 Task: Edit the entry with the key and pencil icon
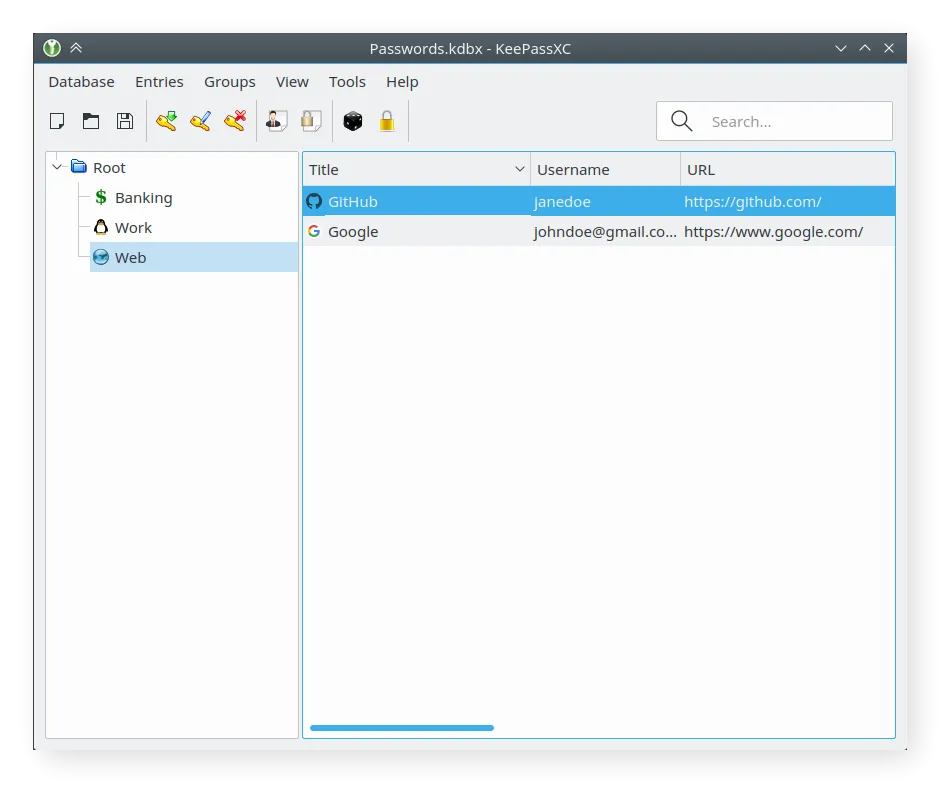click(200, 121)
